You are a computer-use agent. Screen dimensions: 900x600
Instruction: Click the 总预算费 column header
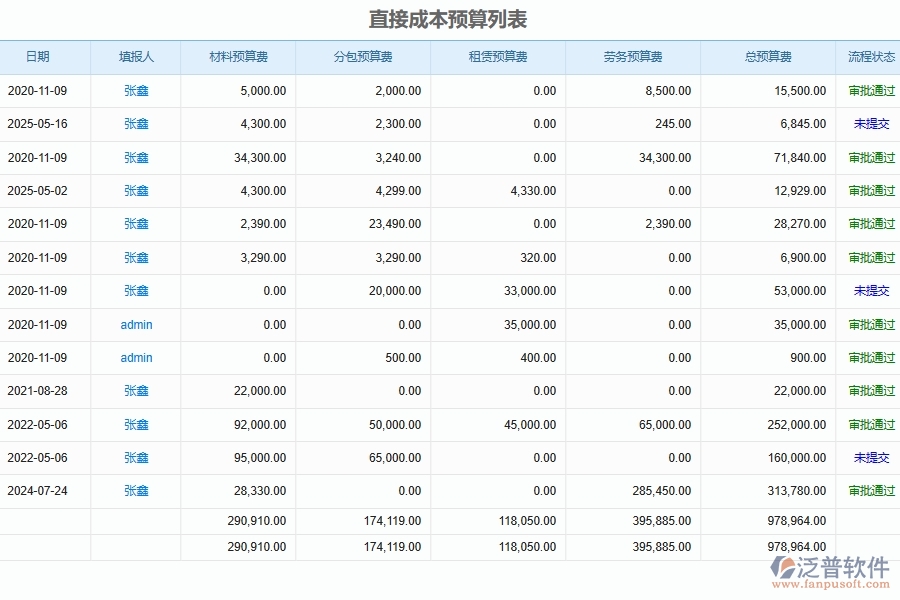(766, 57)
